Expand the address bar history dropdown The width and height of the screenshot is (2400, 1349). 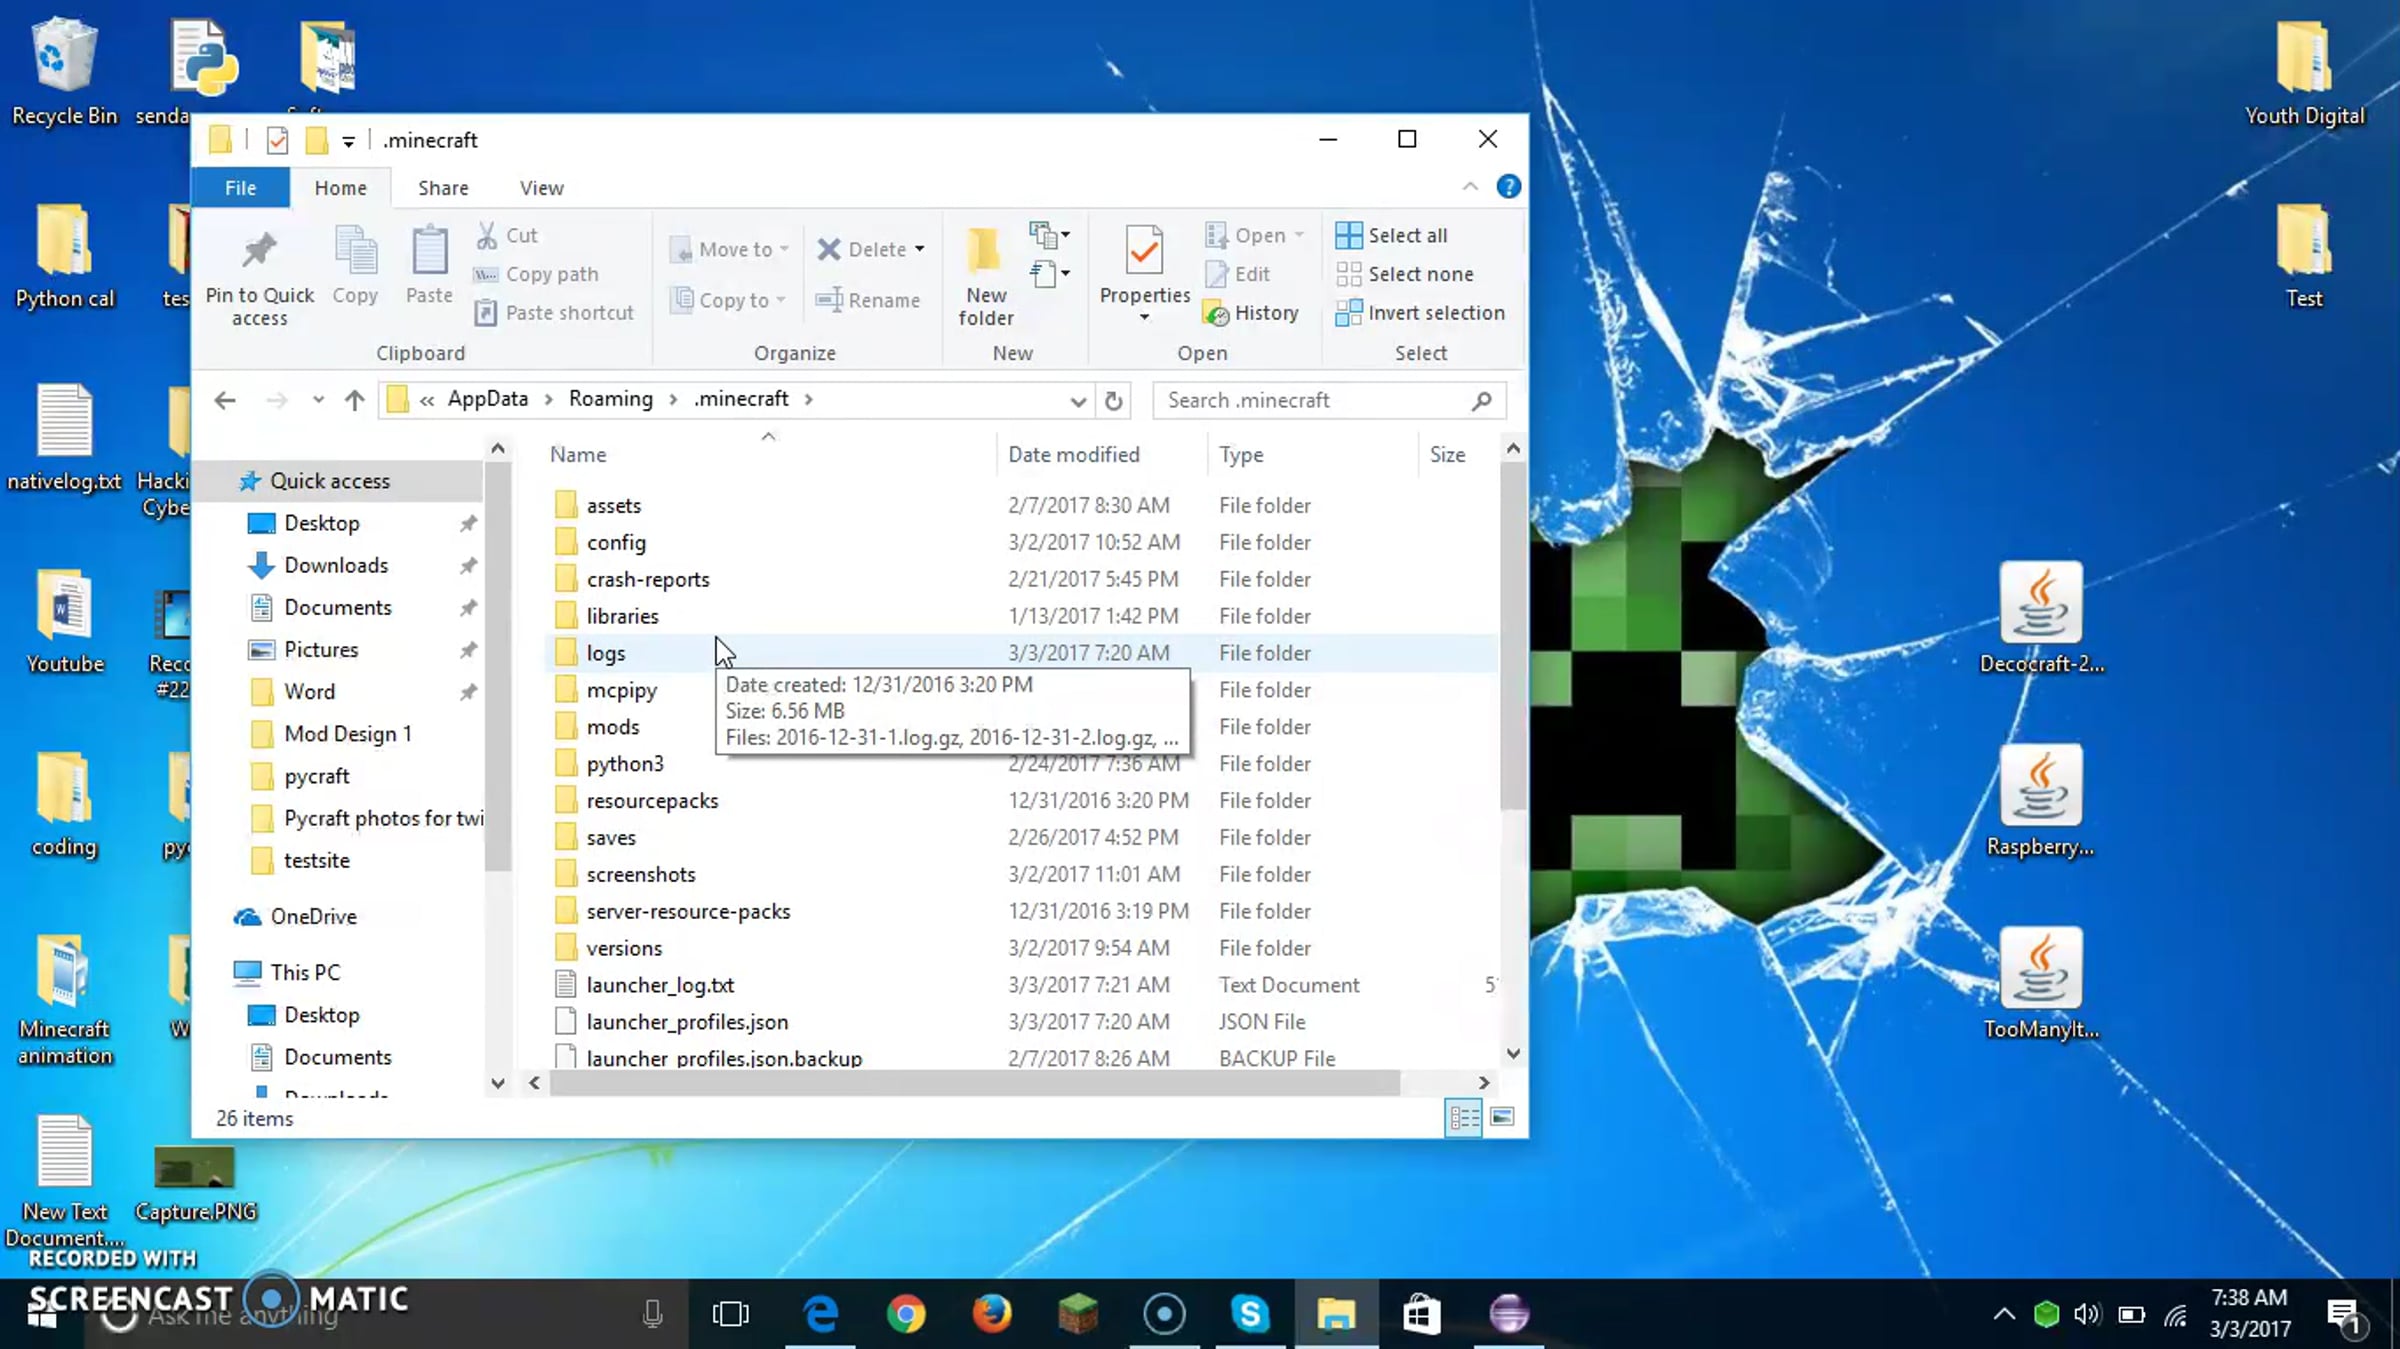pyautogui.click(x=1077, y=400)
